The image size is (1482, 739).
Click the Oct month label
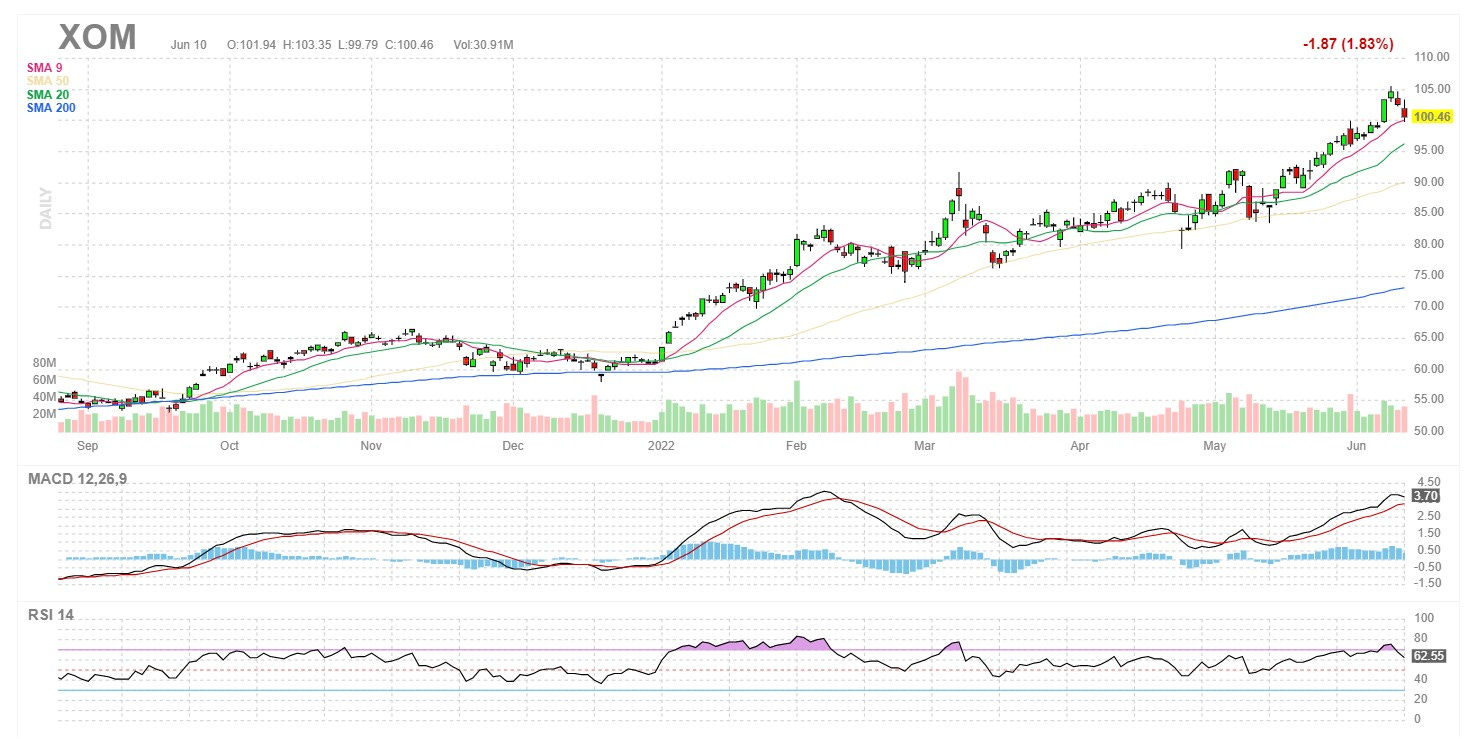[230, 447]
